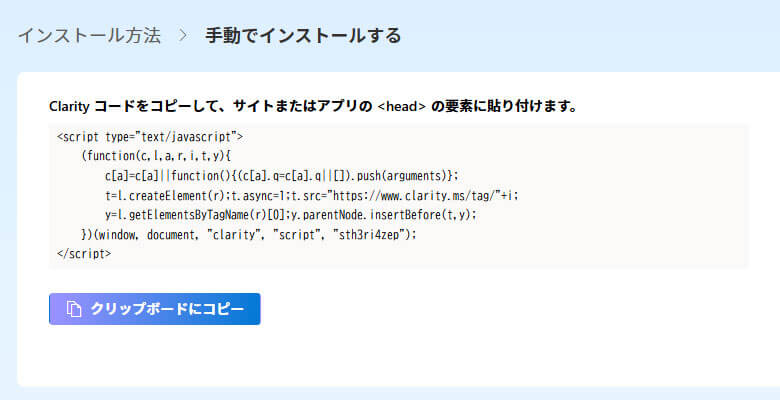Click the Clarity コードをコピーして instruction heading

(x=313, y=106)
